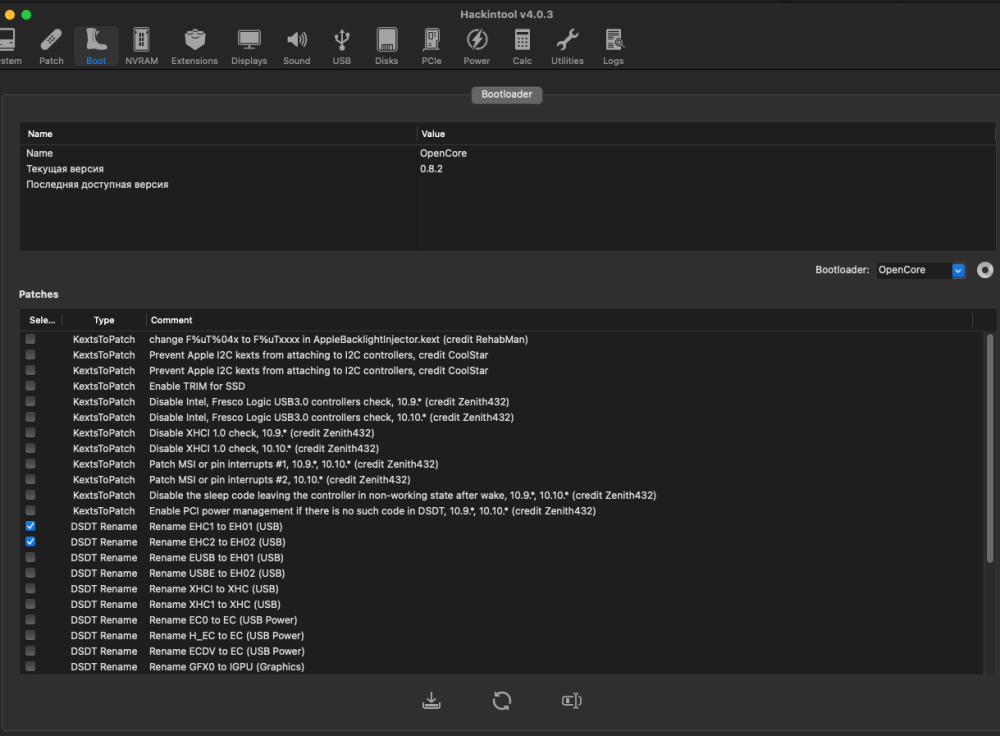Image resolution: width=1000 pixels, height=736 pixels.
Task: Select the Текущая версия row
Action: tap(507, 169)
